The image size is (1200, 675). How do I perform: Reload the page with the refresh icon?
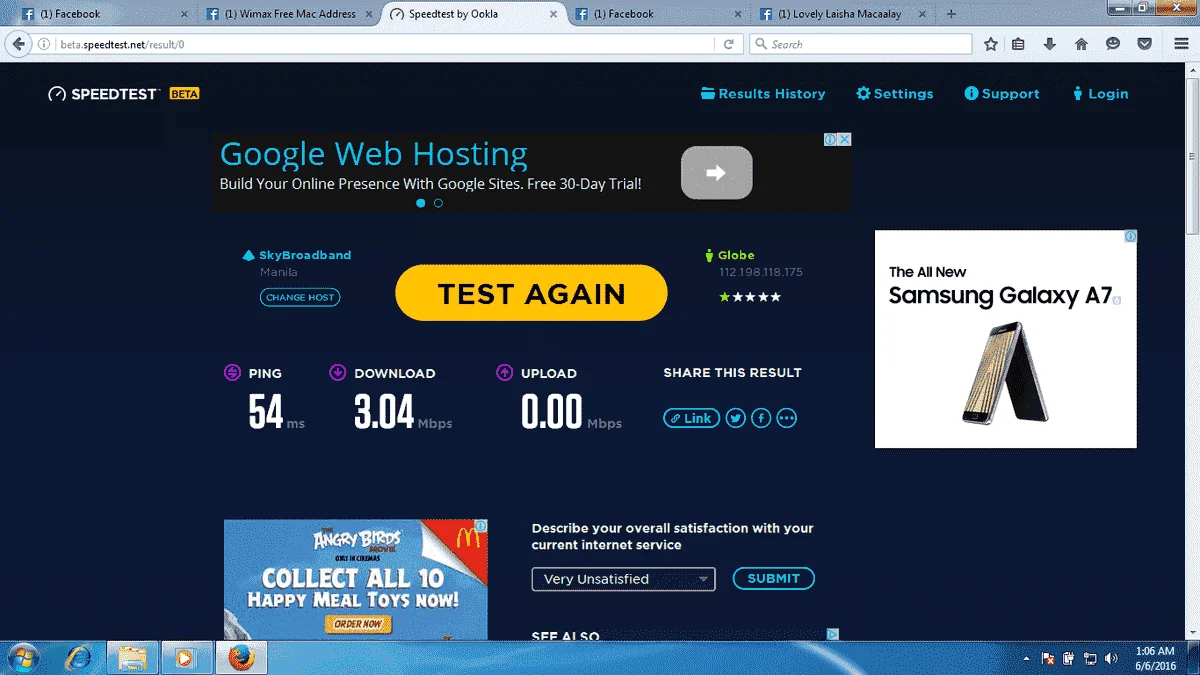coord(729,44)
